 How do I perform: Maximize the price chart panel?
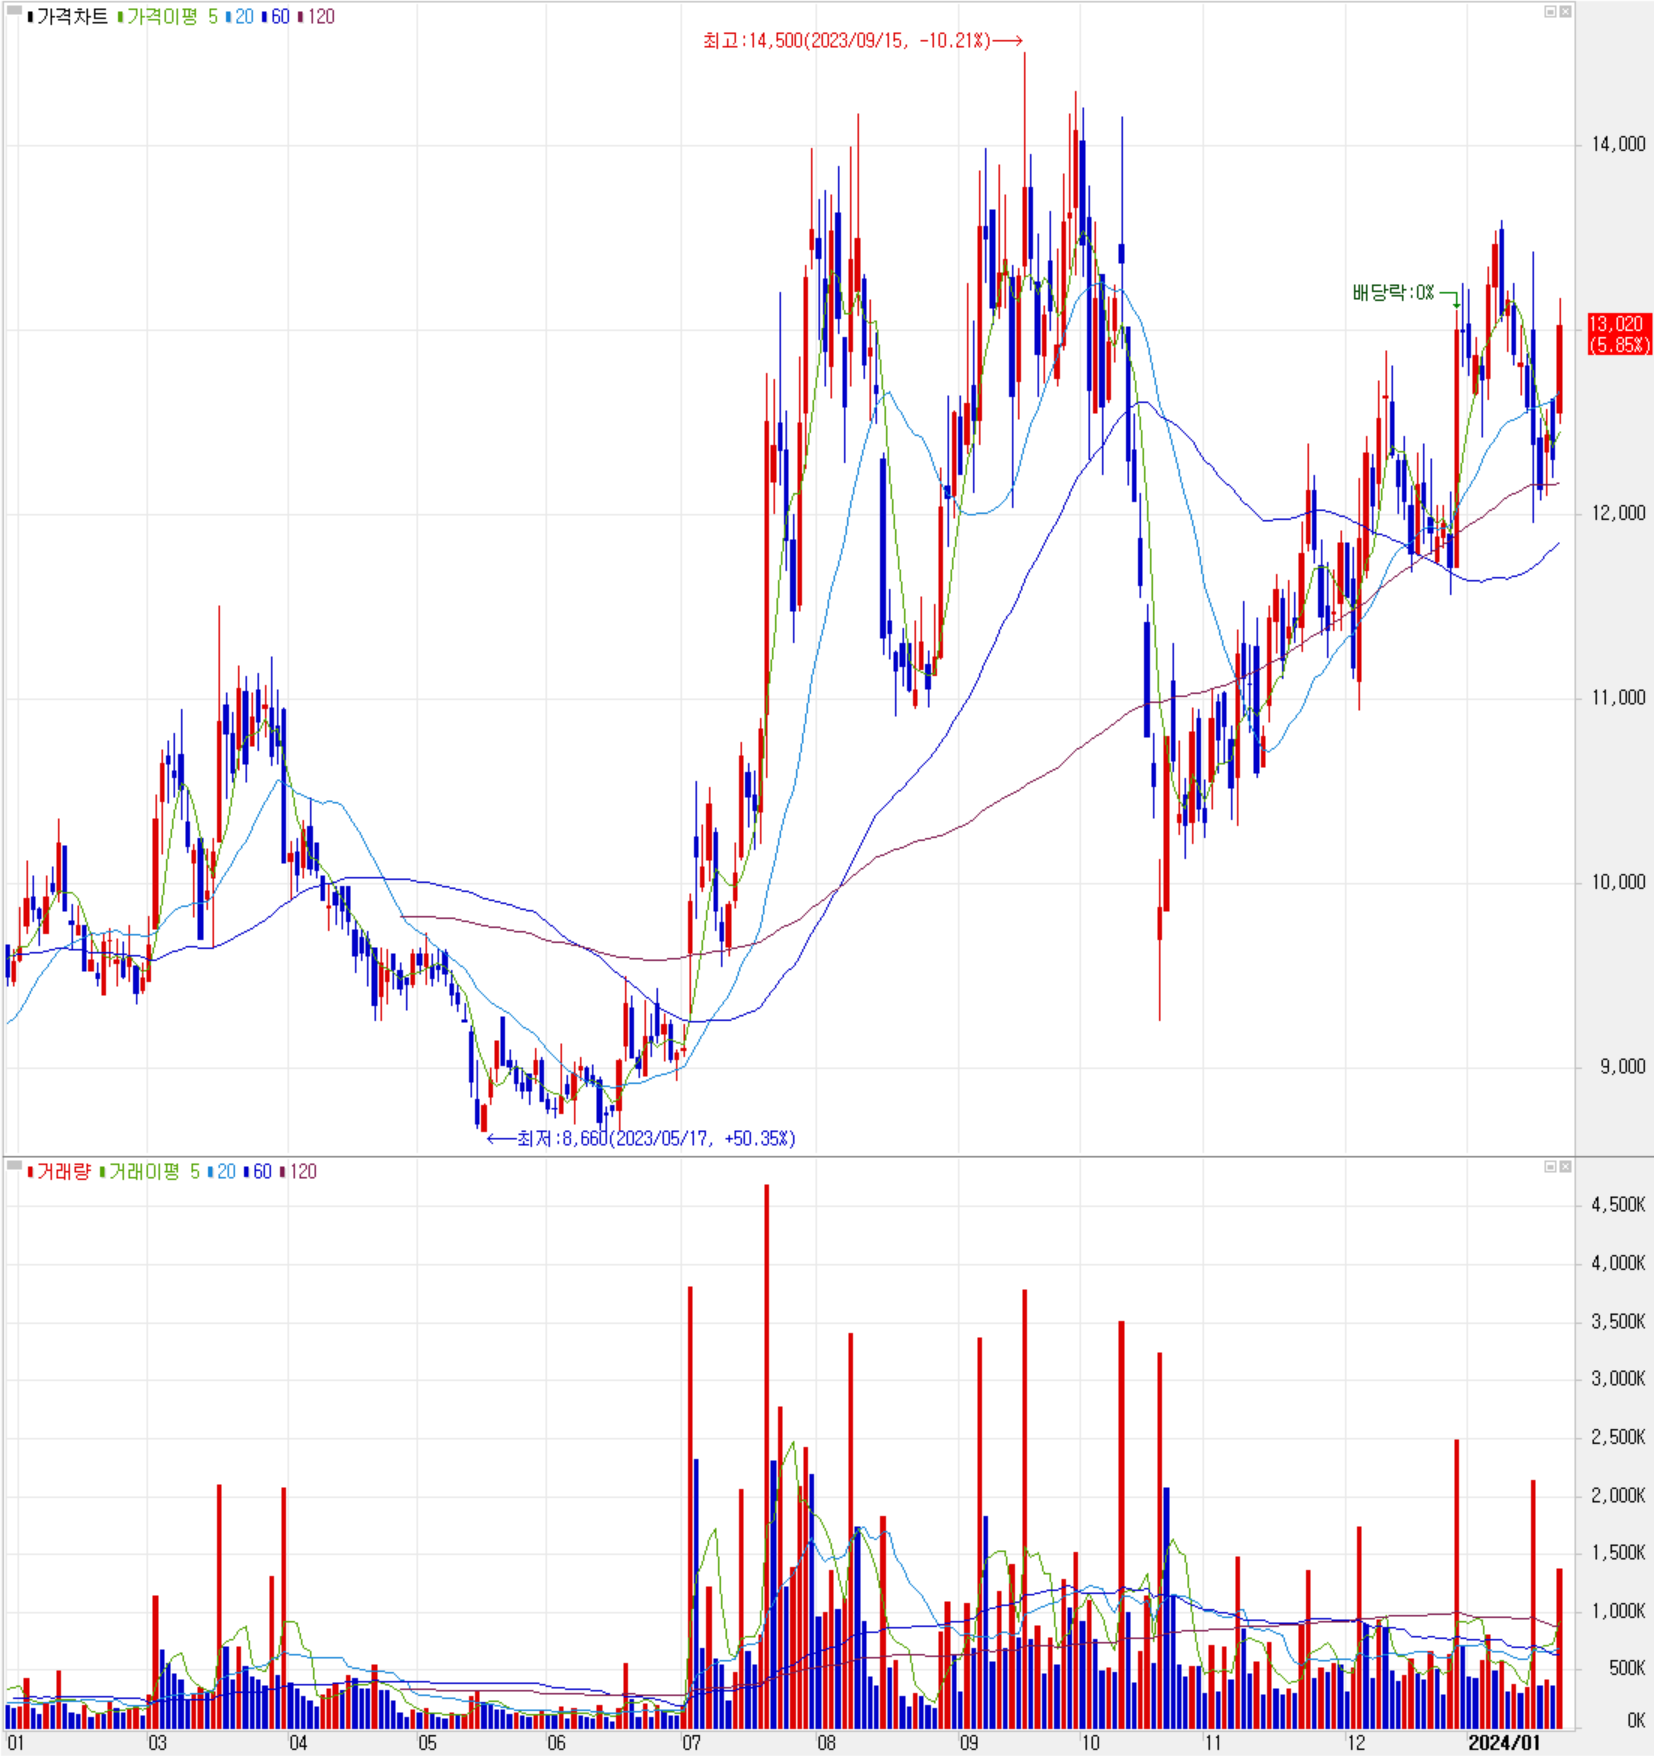point(1550,12)
